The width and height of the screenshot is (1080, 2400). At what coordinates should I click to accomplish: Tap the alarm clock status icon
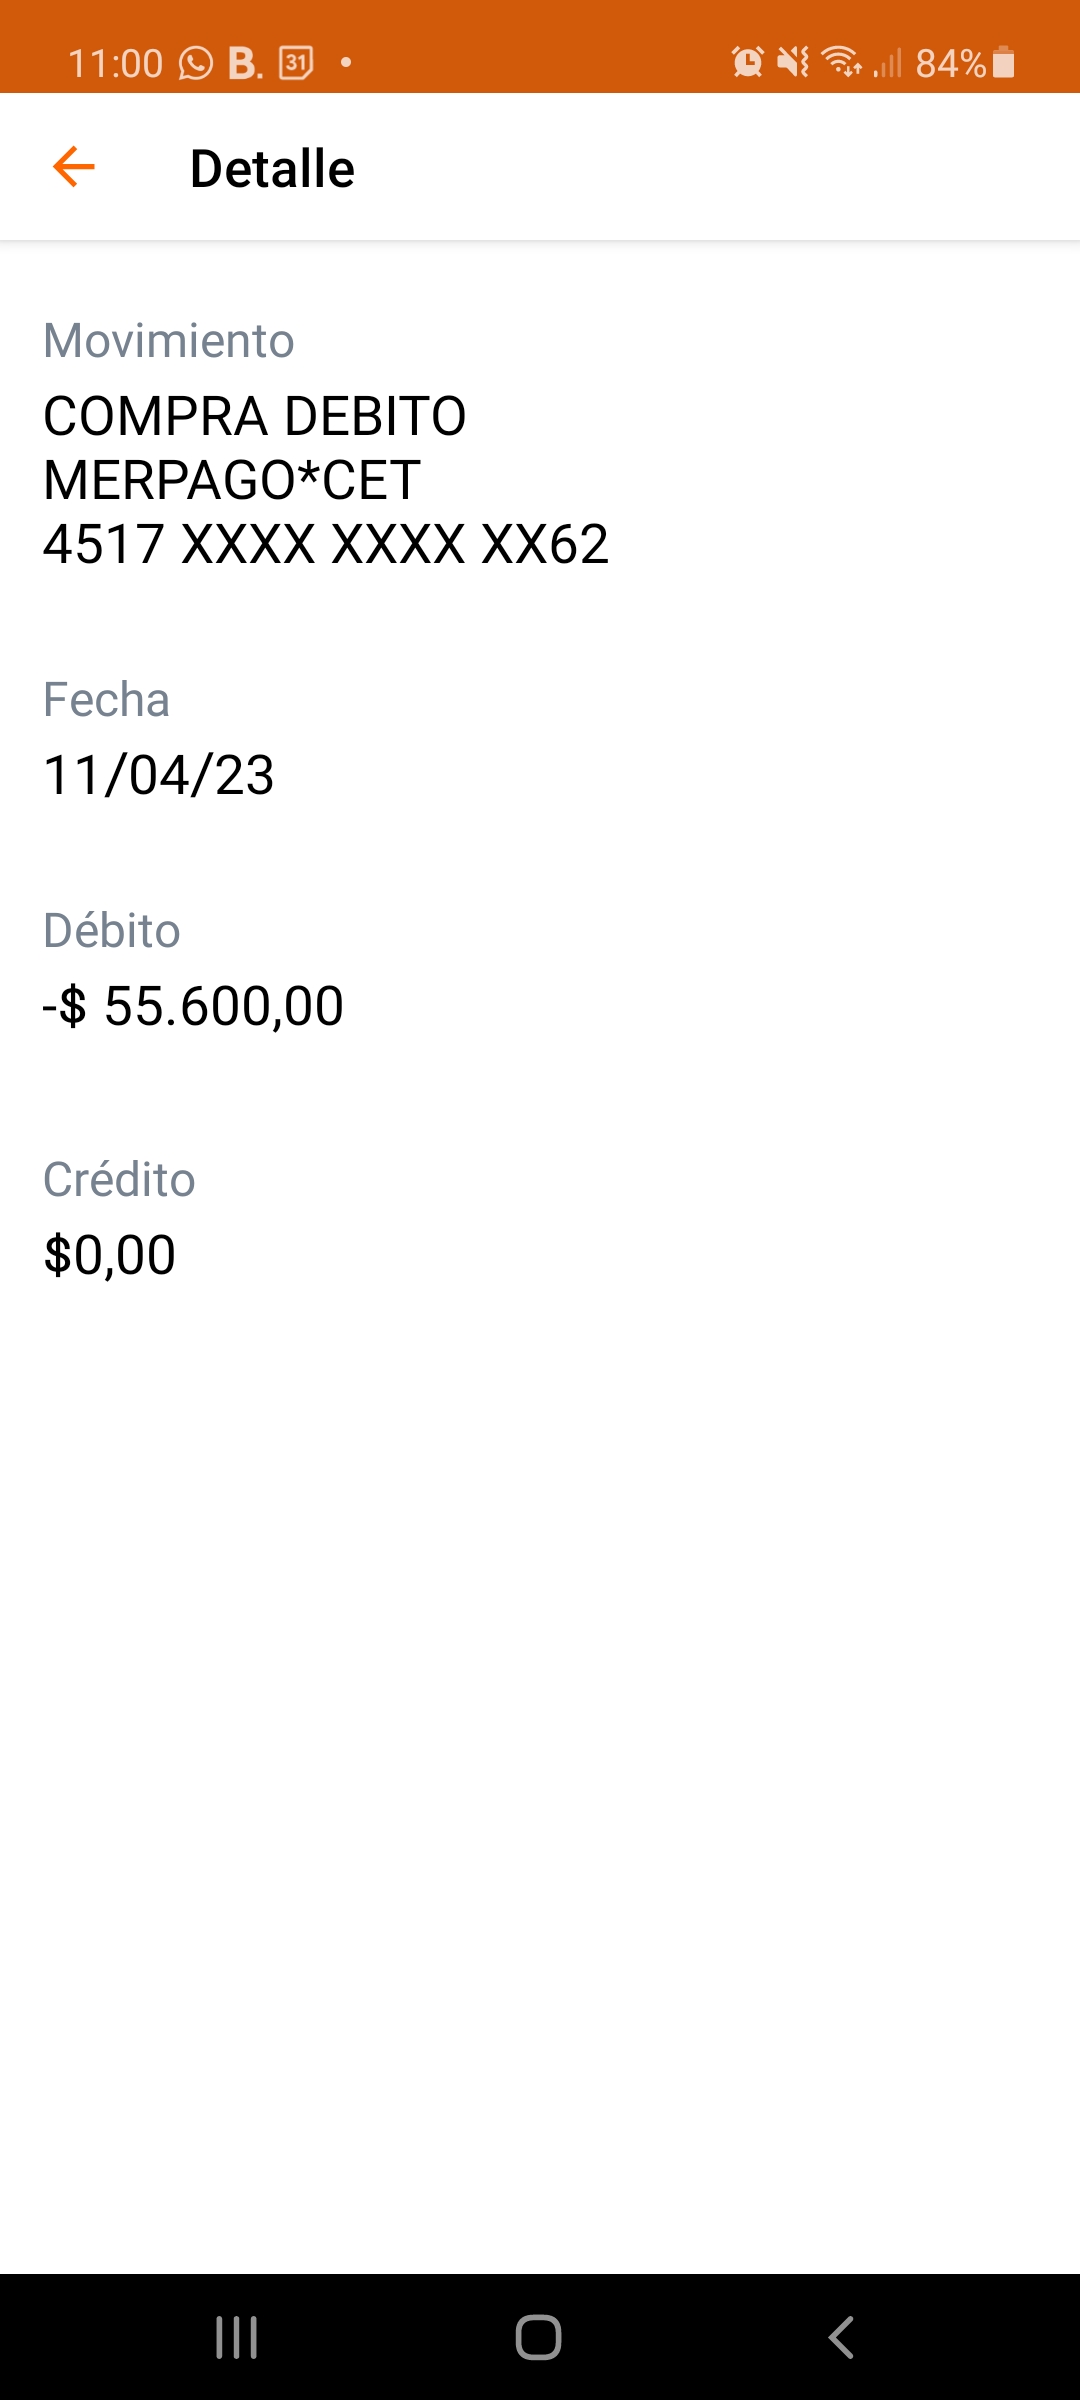coord(747,63)
